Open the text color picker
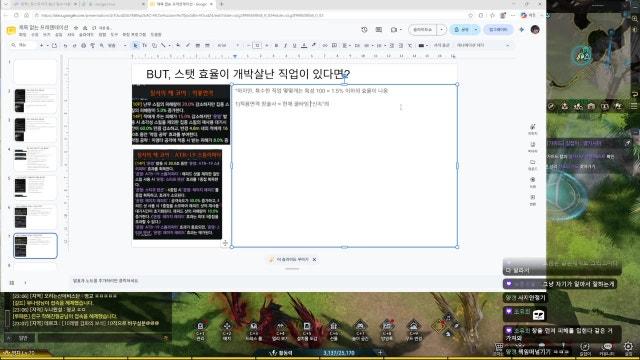Image resolution: width=640 pixels, height=360 pixels. click(x=304, y=45)
